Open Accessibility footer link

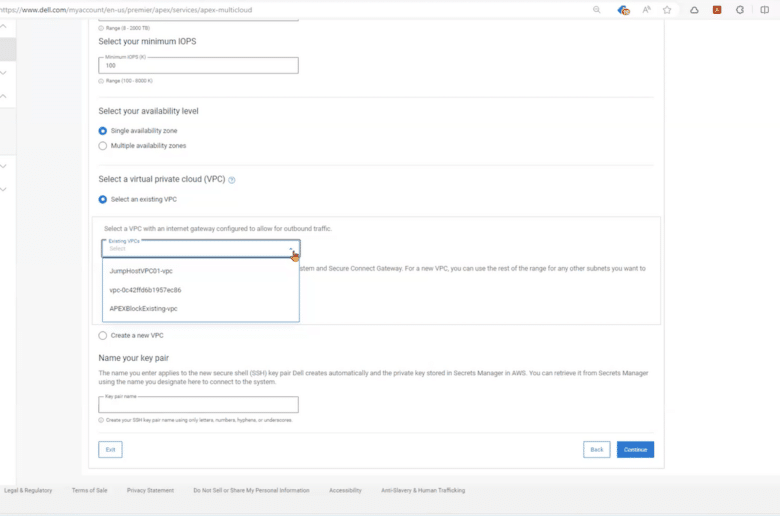345,491
